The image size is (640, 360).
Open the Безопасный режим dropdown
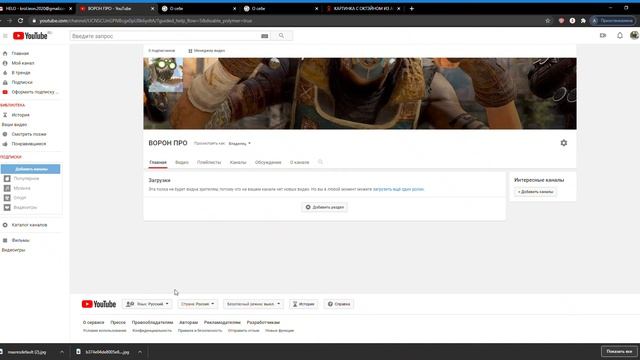click(253, 304)
